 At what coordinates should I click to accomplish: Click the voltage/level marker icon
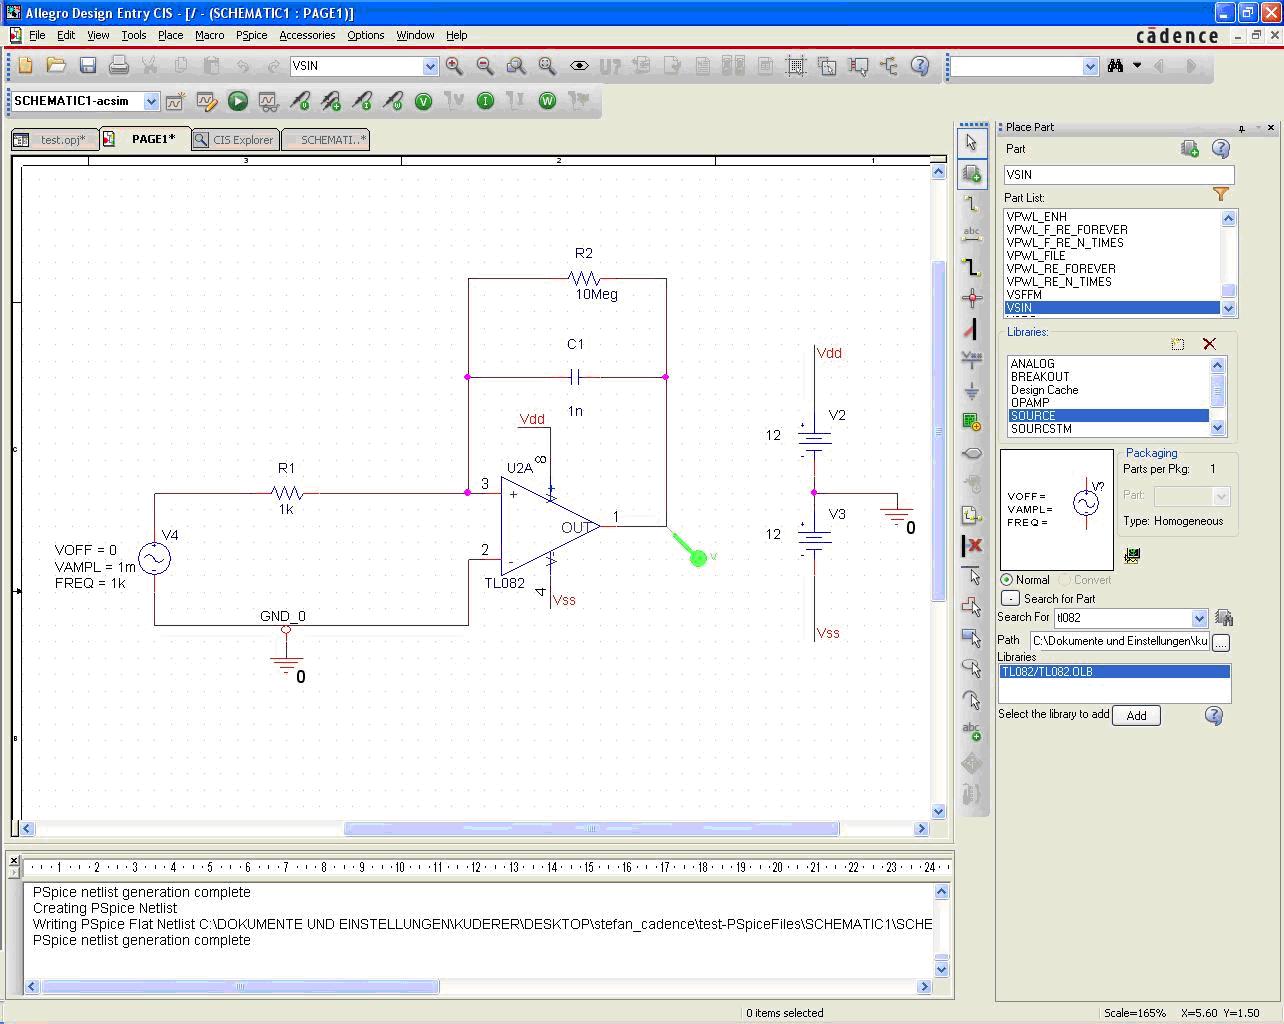[300, 101]
